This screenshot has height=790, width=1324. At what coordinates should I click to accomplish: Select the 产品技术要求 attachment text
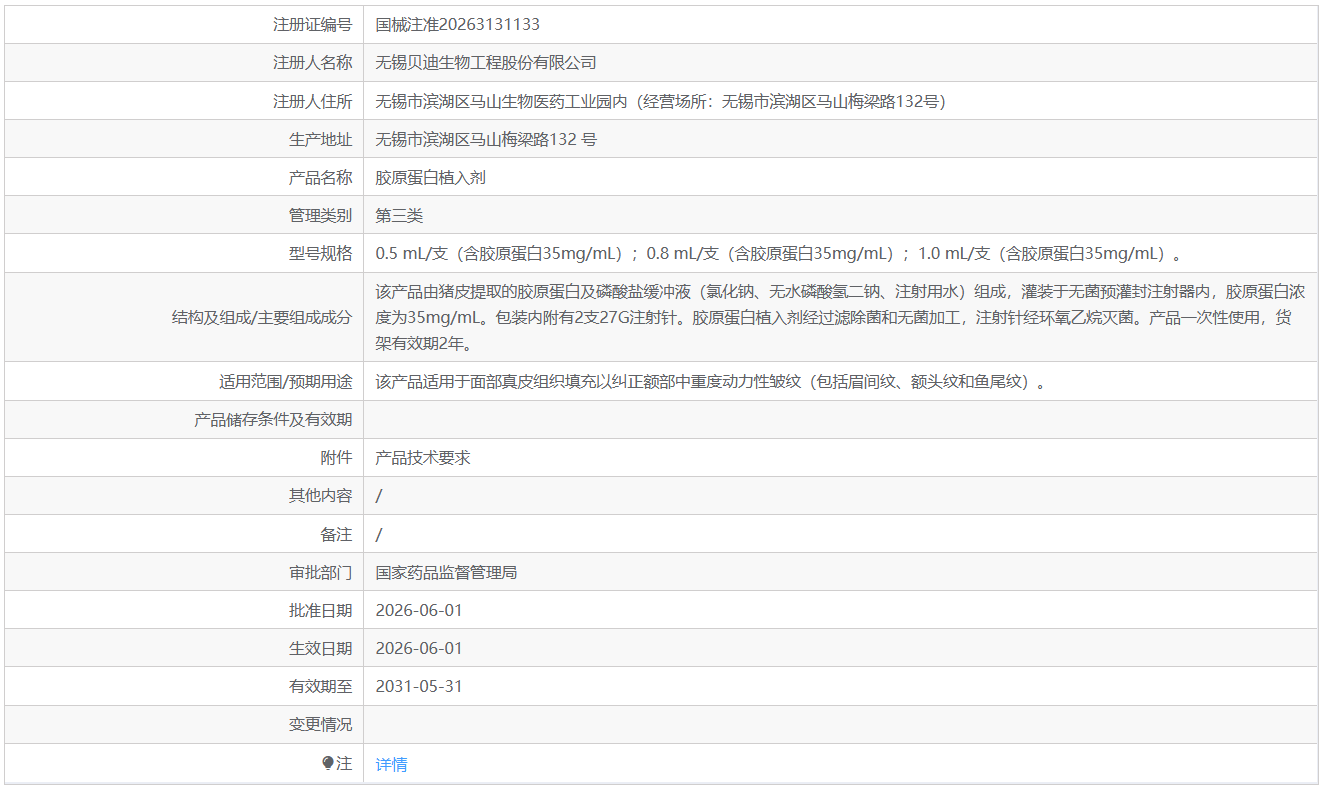click(x=423, y=457)
